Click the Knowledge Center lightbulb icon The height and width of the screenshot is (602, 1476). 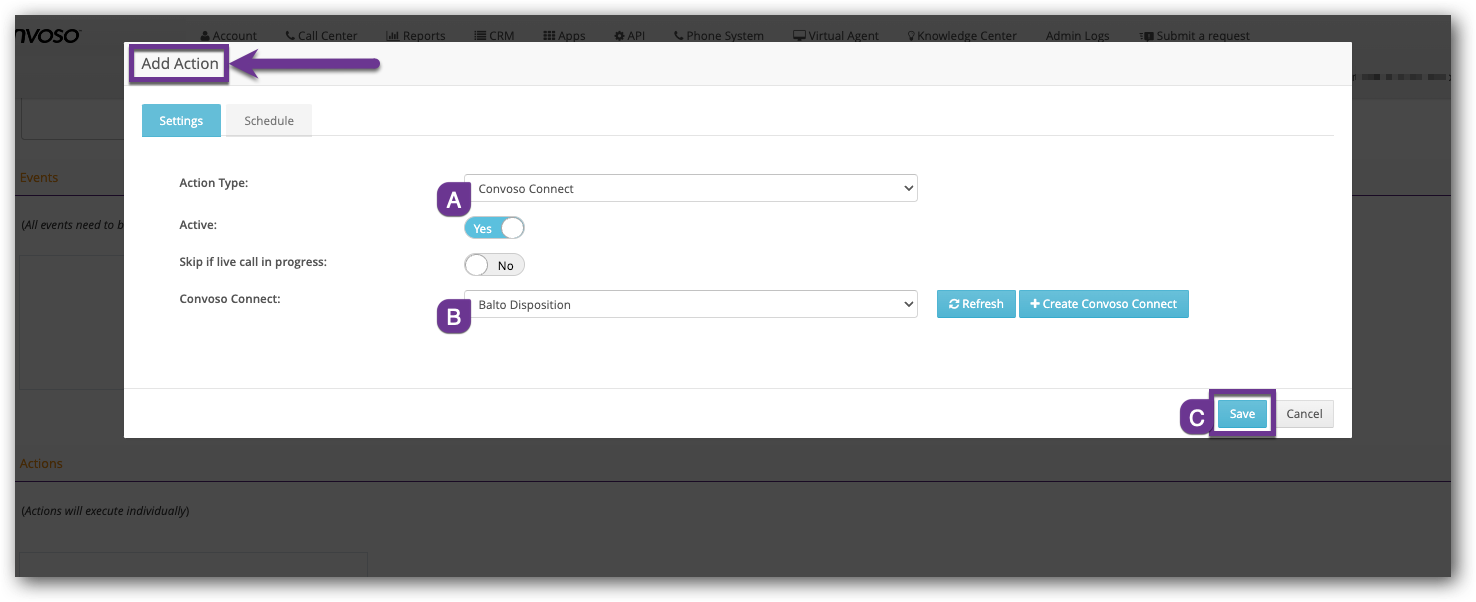[911, 36]
